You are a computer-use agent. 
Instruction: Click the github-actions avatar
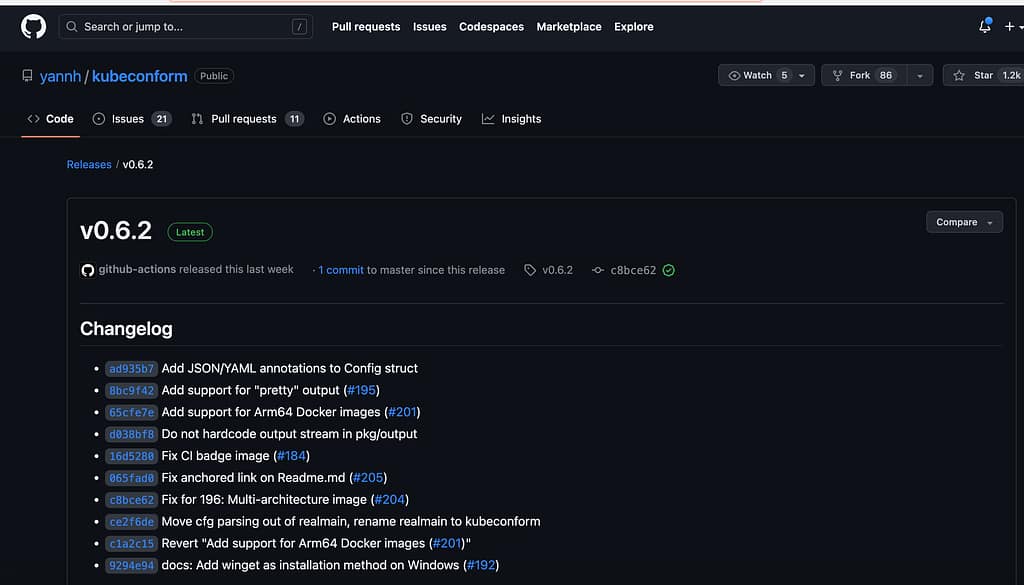(x=88, y=269)
